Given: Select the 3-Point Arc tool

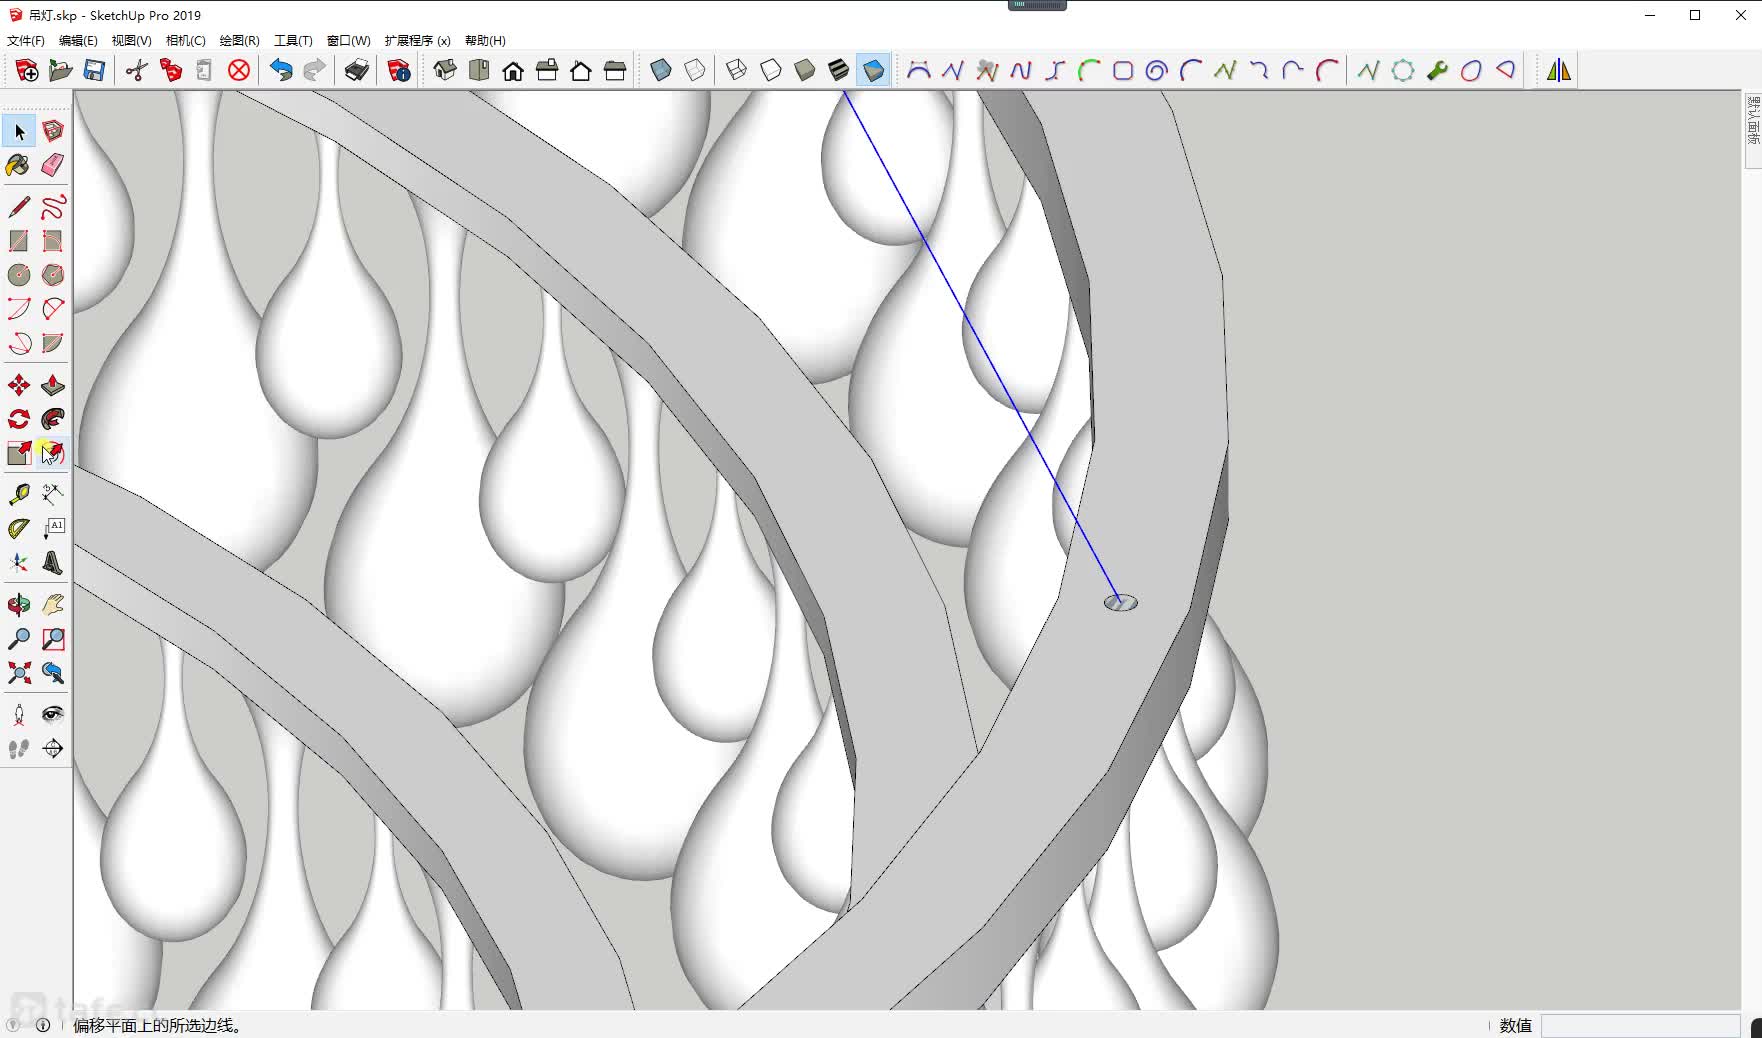Looking at the screenshot, I should 19,343.
